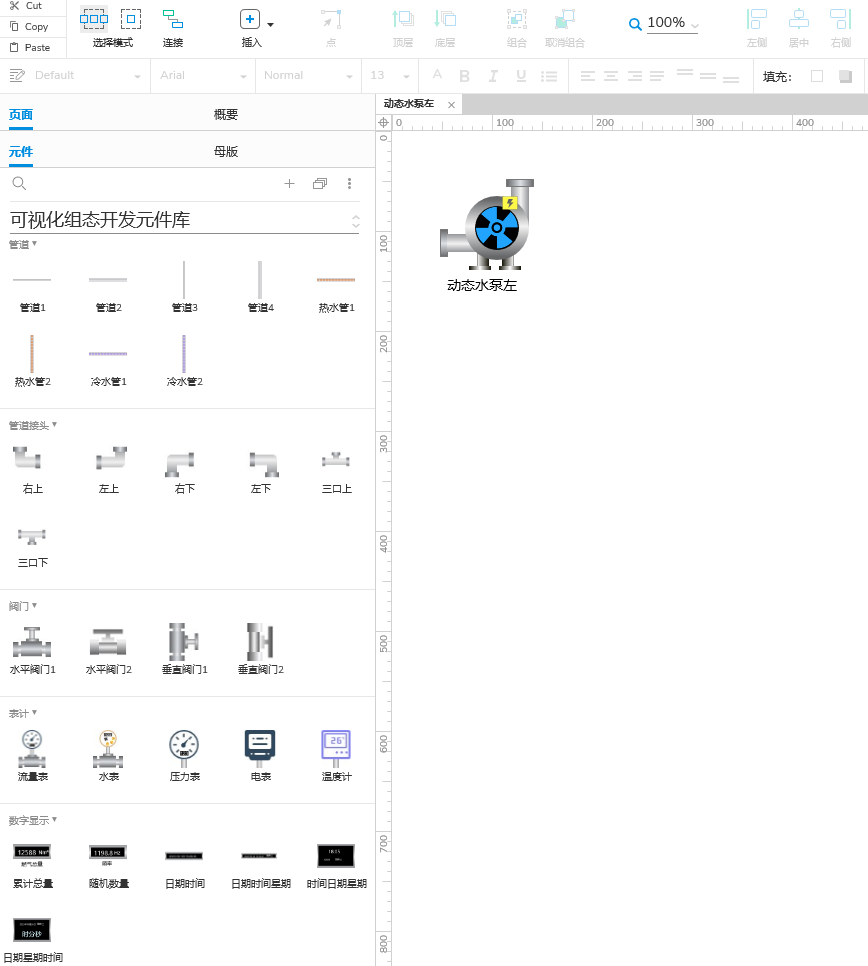Click the Paste button
This screenshot has height=966, width=868.
(x=30, y=47)
